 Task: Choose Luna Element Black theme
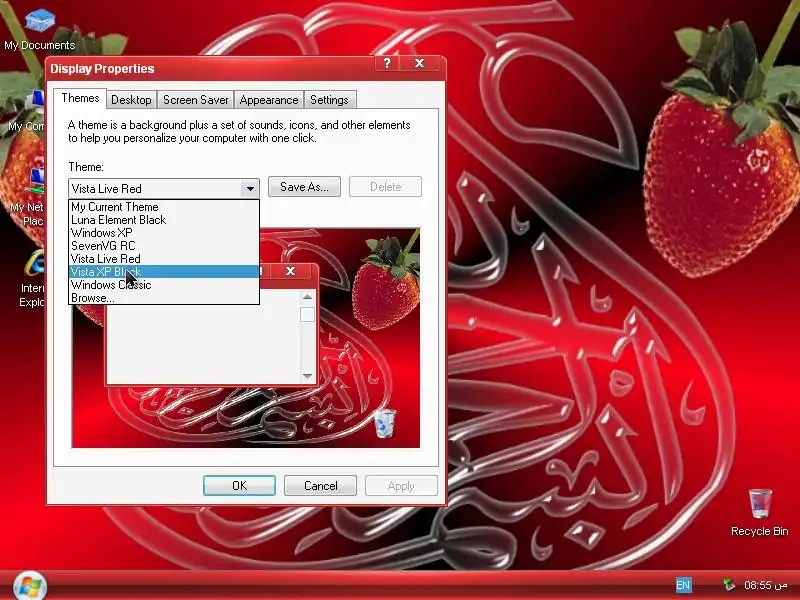click(x=164, y=220)
